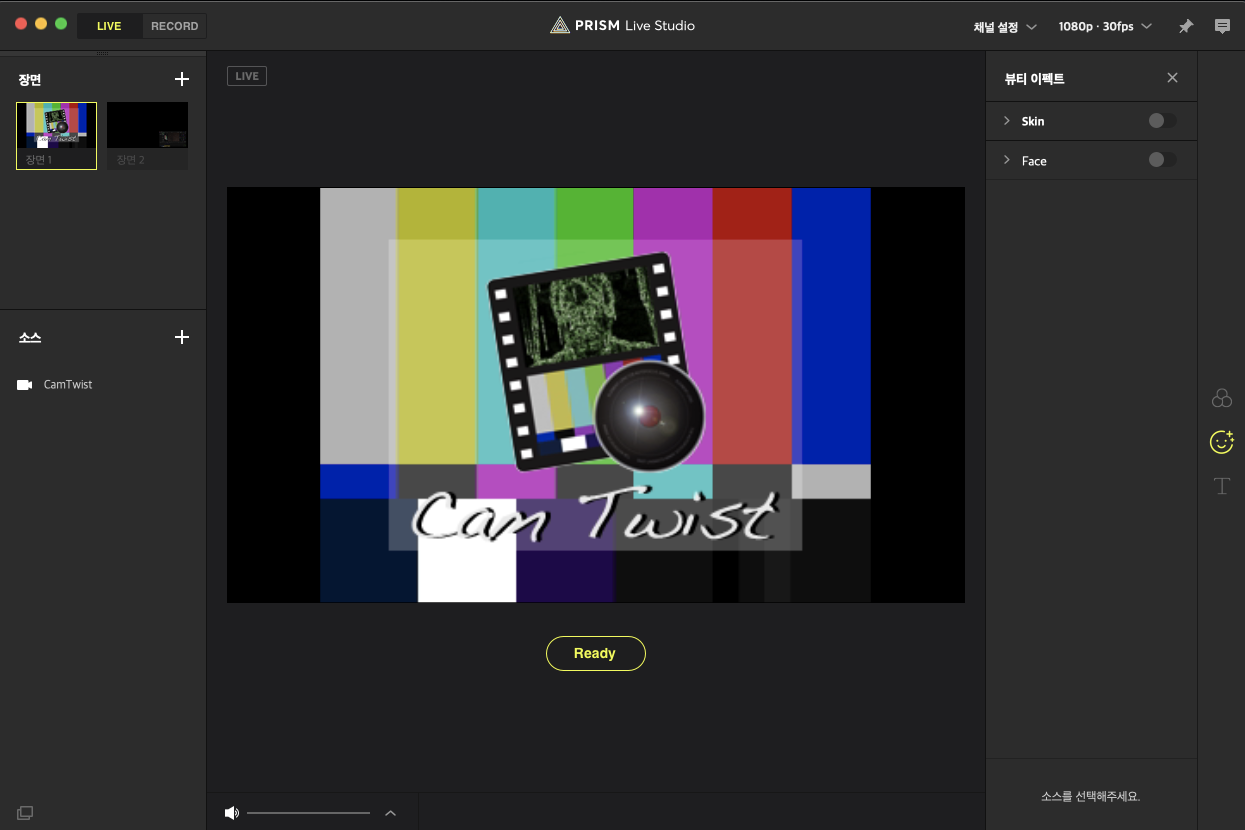Click the LIVE badge above the preview
Image resolution: width=1245 pixels, height=830 pixels.
[247, 76]
